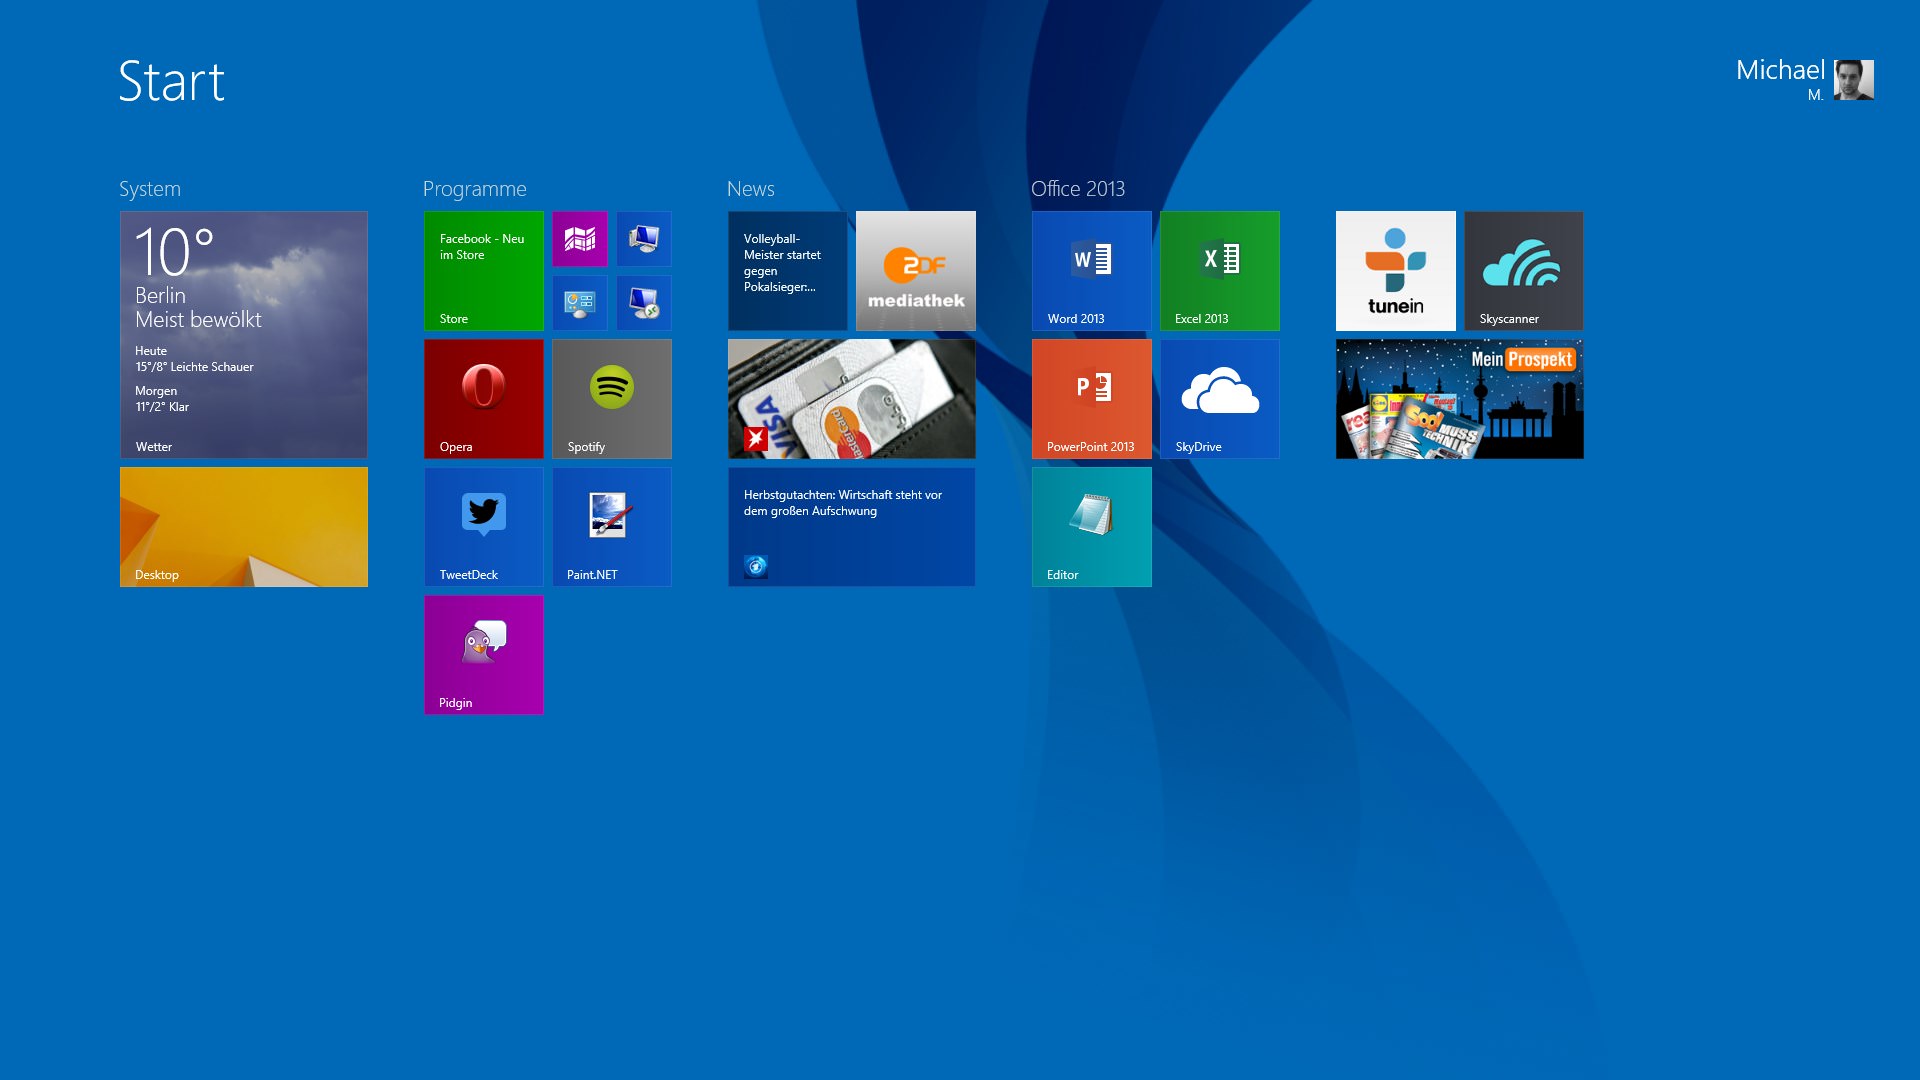Screen dimensions: 1920x1080
Task: Open the TweetDeck tile
Action: (x=484, y=527)
